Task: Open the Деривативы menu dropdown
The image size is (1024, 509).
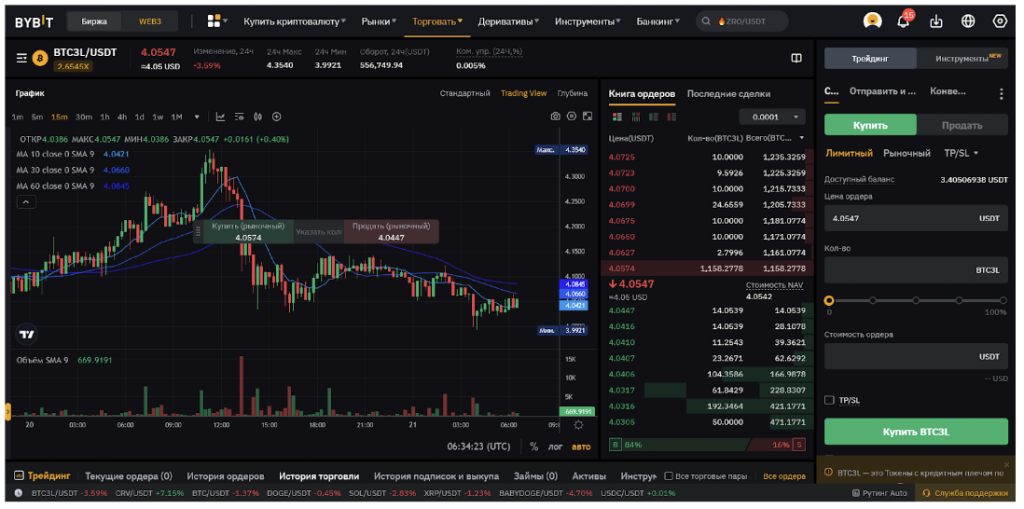Action: [513, 21]
